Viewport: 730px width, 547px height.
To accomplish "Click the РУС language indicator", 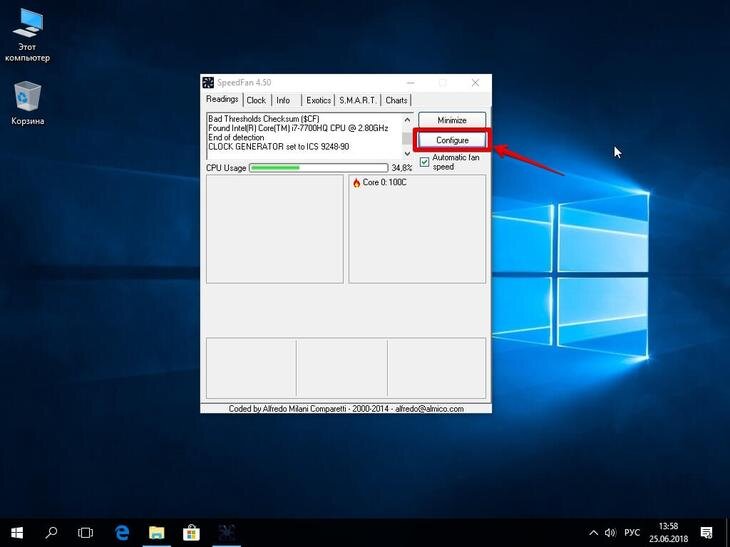I will (632, 533).
